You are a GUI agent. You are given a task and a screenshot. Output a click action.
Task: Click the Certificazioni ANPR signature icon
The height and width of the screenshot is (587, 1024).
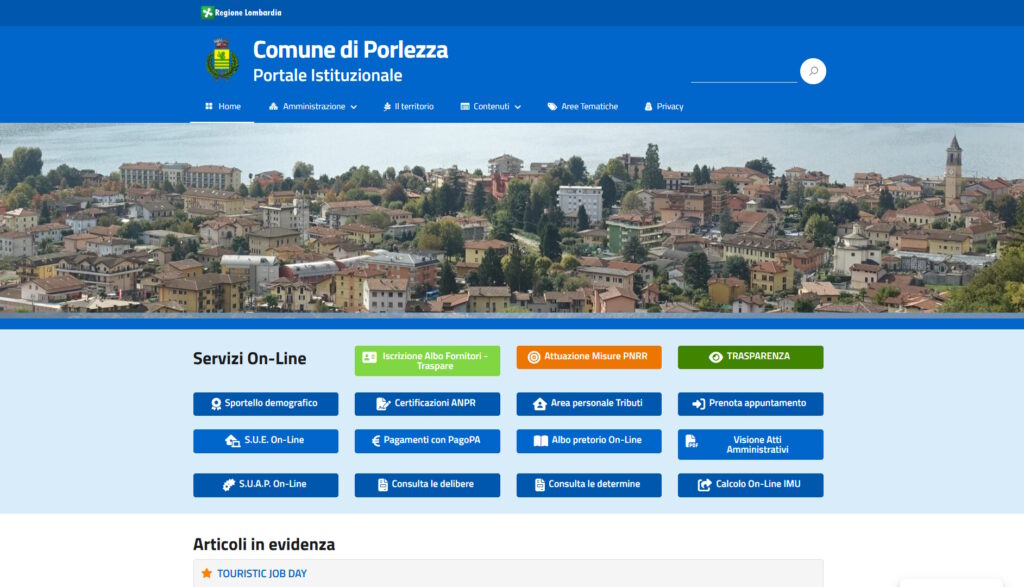[383, 404]
